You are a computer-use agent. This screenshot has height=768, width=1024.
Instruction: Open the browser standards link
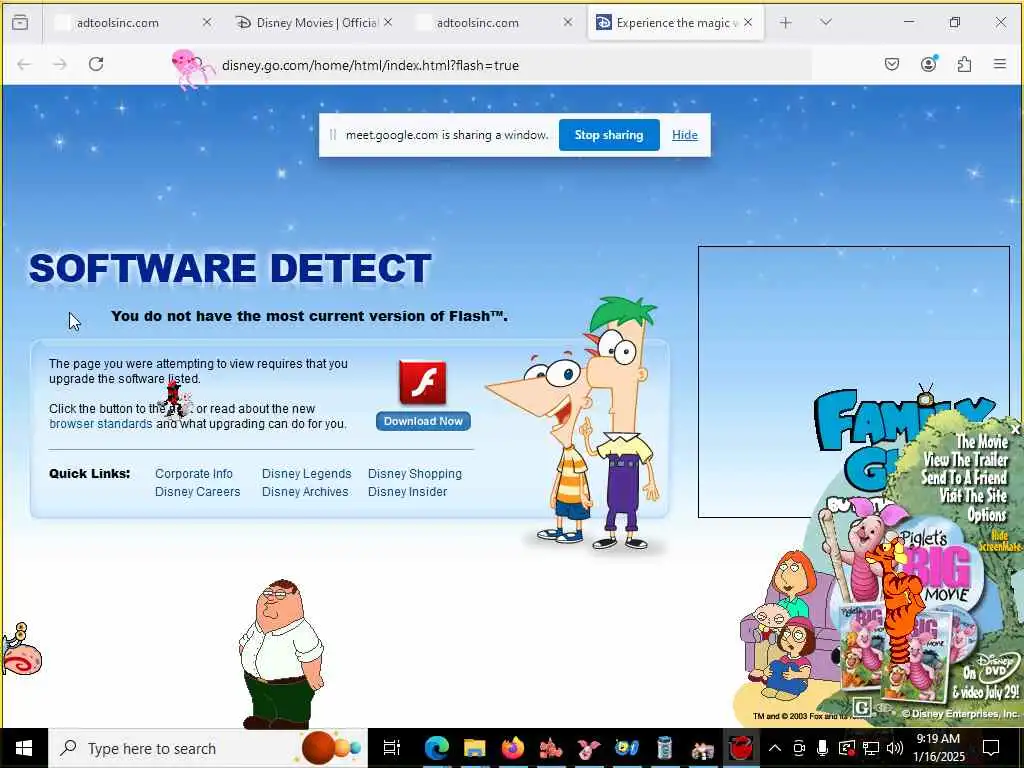[x=101, y=423]
